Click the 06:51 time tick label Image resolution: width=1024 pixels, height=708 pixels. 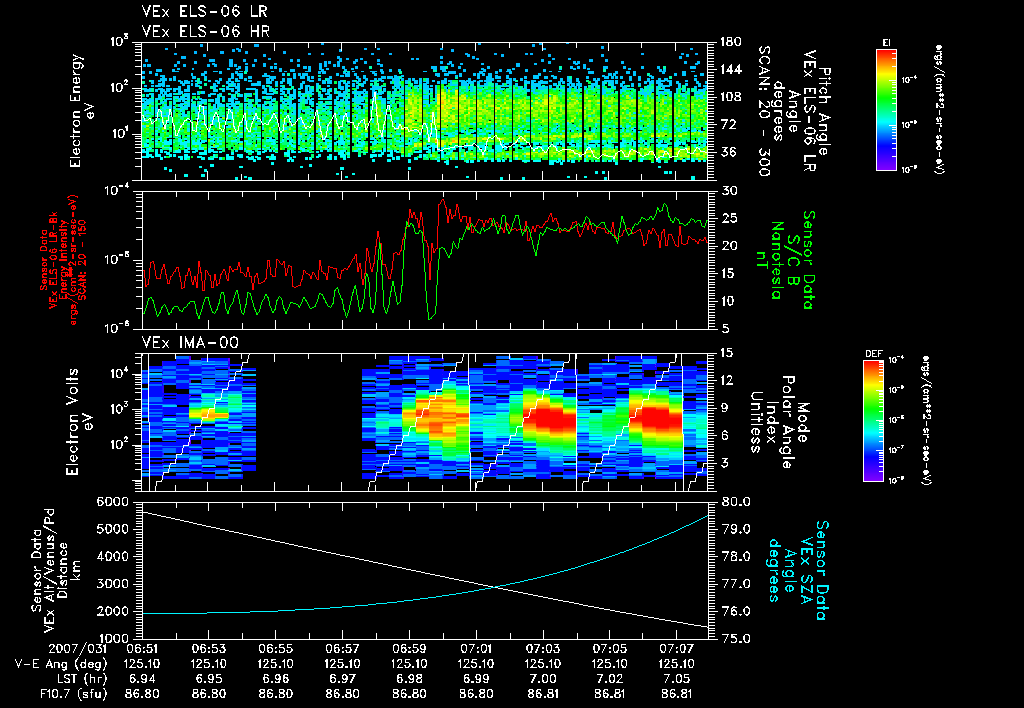pyautogui.click(x=142, y=649)
